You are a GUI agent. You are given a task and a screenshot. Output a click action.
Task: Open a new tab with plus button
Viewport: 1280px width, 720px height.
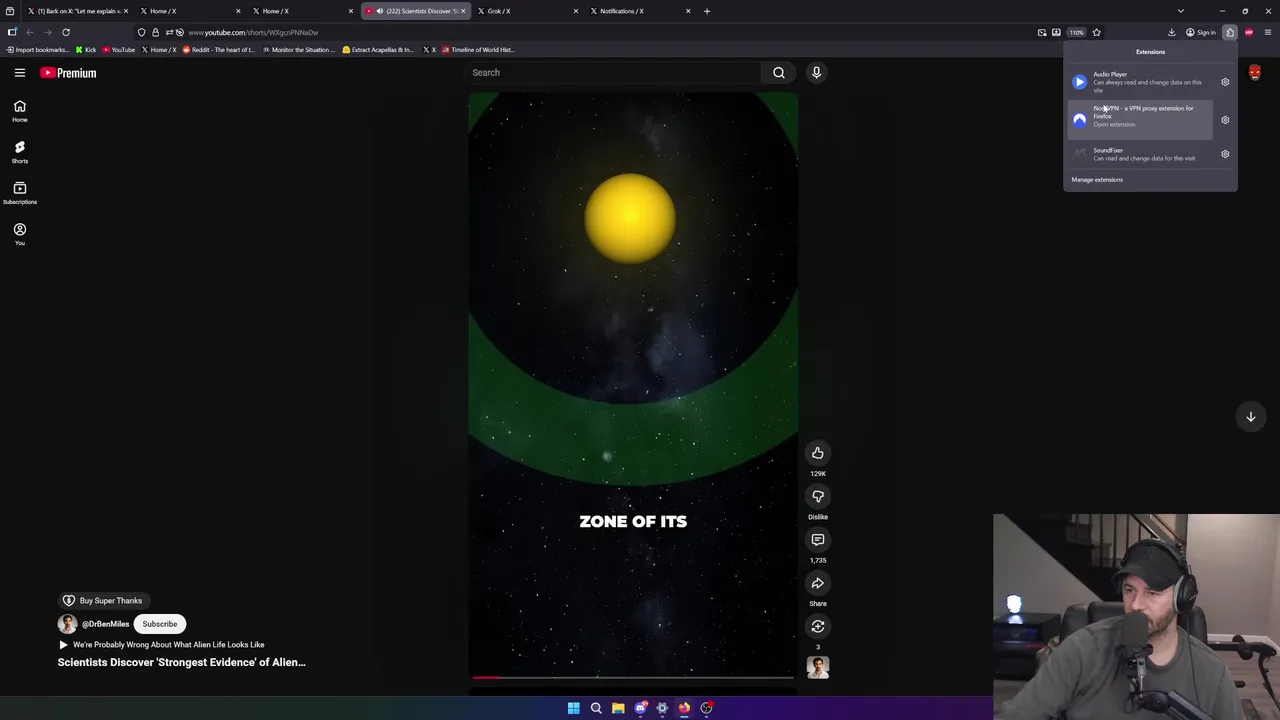[707, 11]
